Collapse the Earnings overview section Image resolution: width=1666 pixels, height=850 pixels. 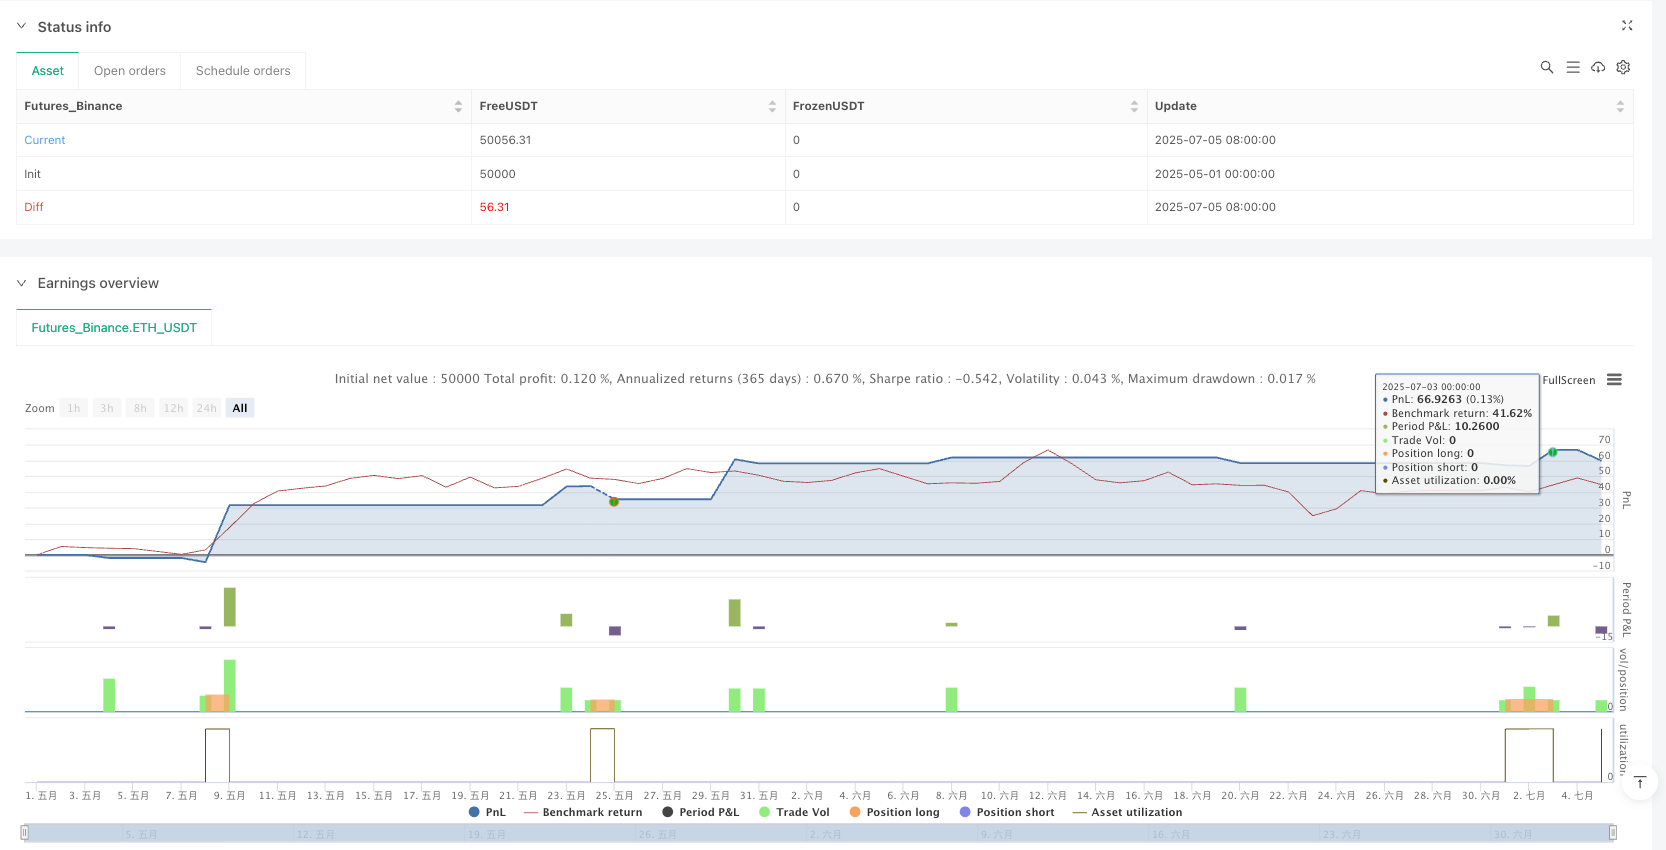(x=22, y=283)
